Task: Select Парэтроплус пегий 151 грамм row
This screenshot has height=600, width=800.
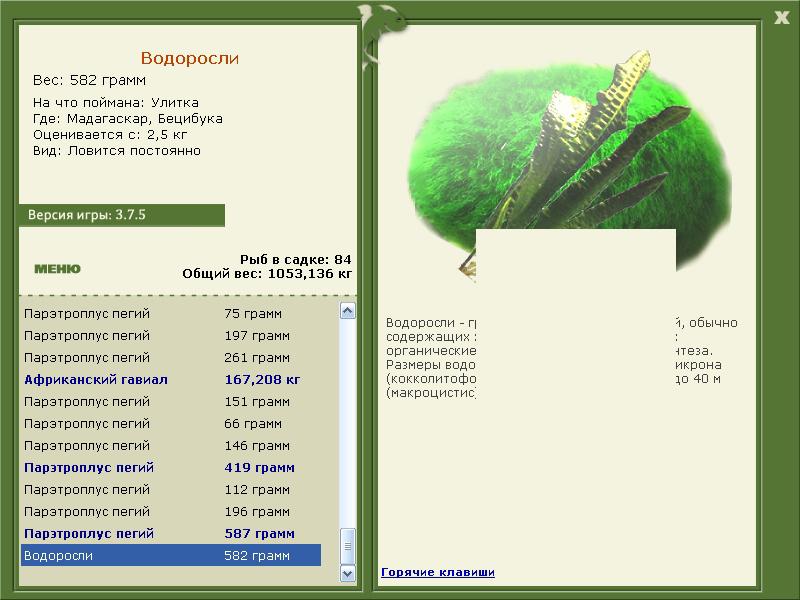Action: [171, 402]
